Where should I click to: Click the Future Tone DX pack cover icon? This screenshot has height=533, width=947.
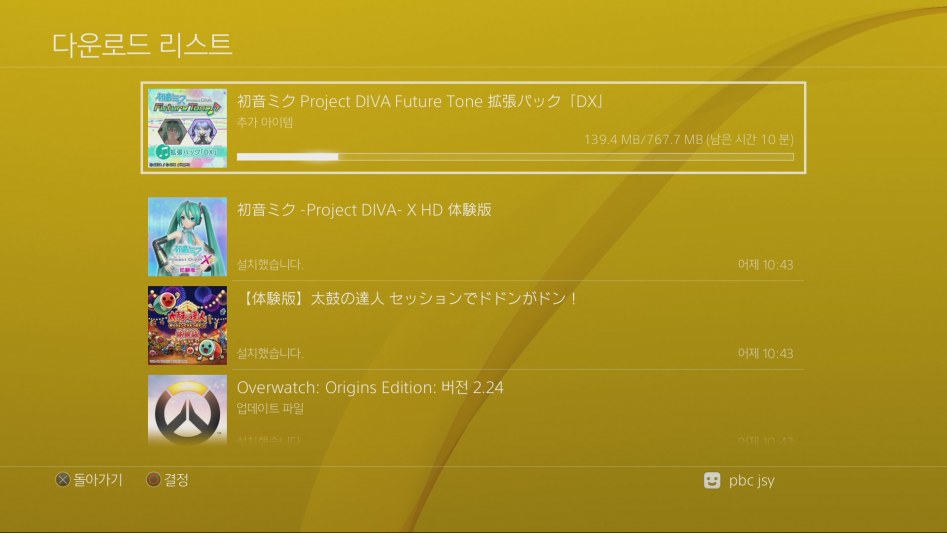187,128
